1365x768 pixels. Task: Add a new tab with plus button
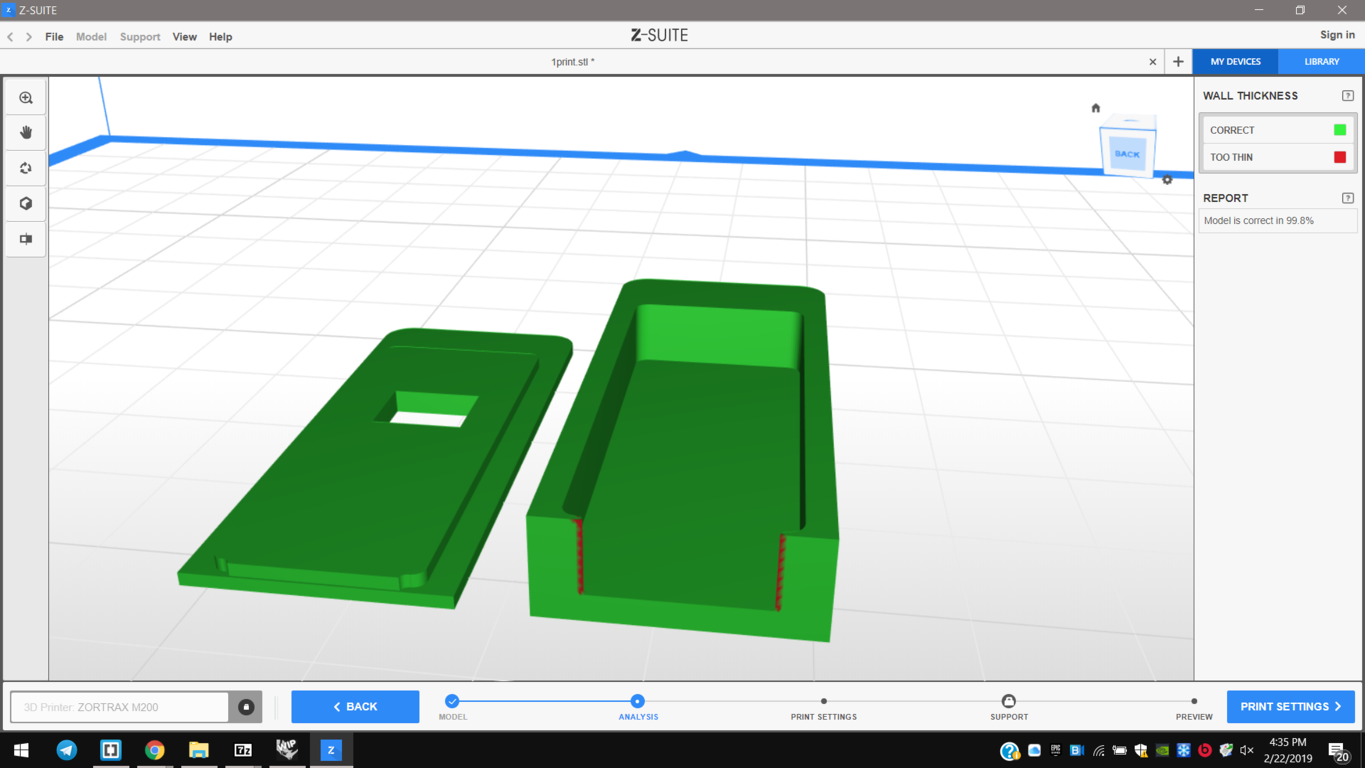1178,62
